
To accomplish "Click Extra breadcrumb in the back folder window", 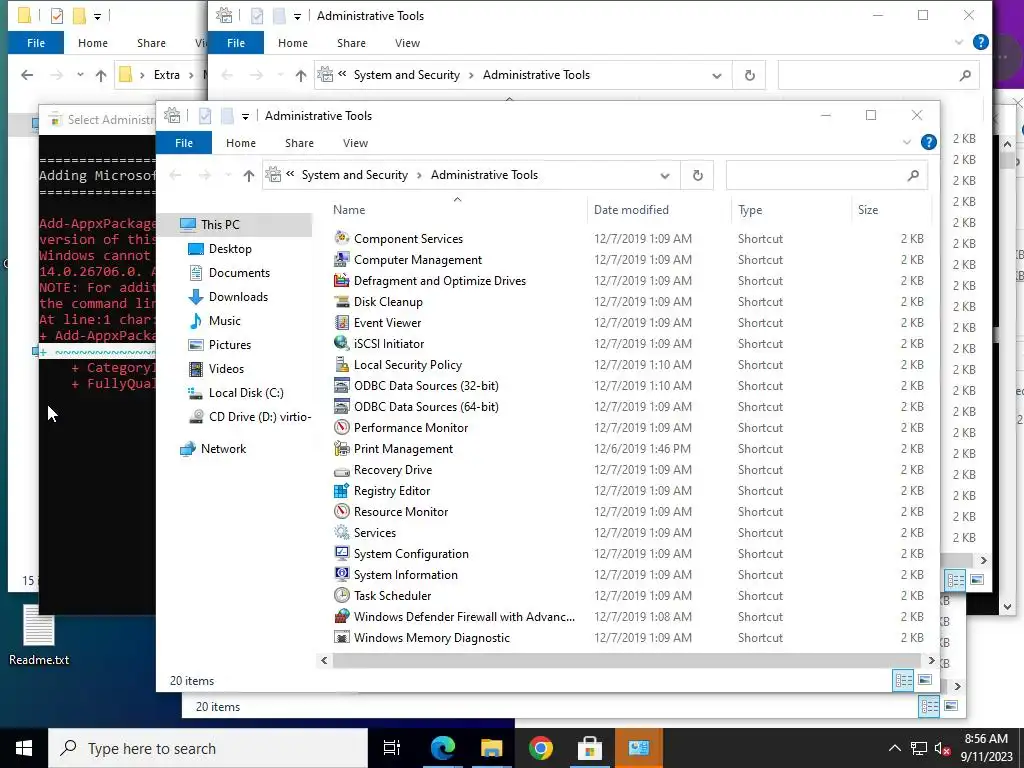I will pos(167,75).
